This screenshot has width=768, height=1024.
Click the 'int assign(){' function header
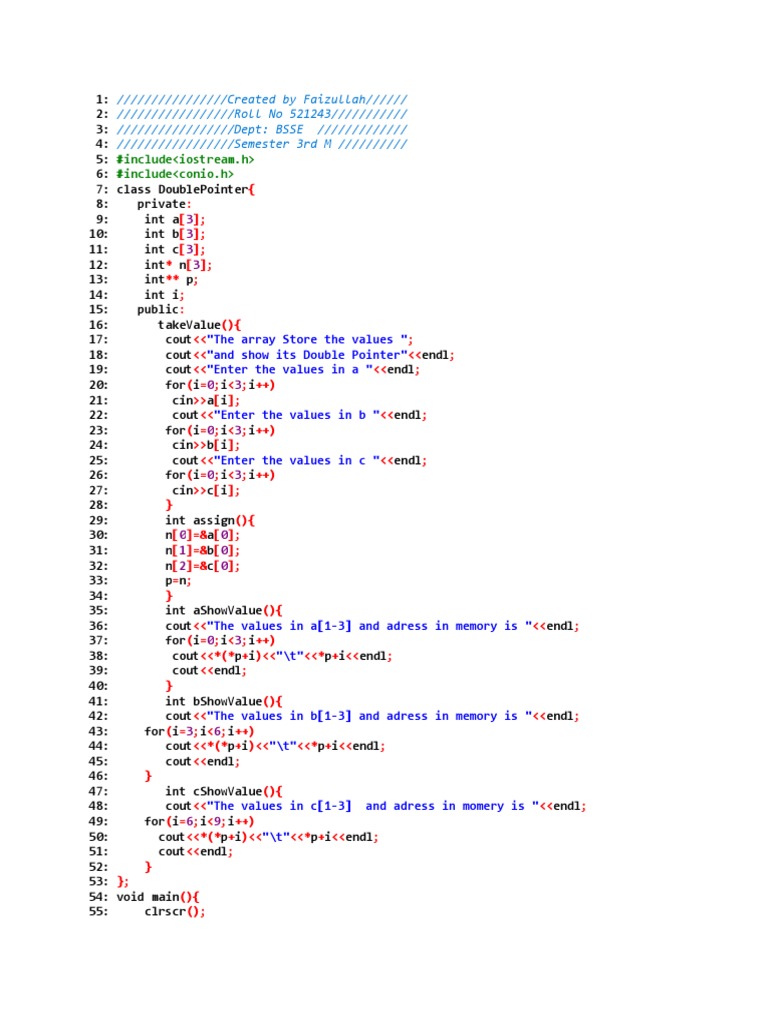[210, 520]
